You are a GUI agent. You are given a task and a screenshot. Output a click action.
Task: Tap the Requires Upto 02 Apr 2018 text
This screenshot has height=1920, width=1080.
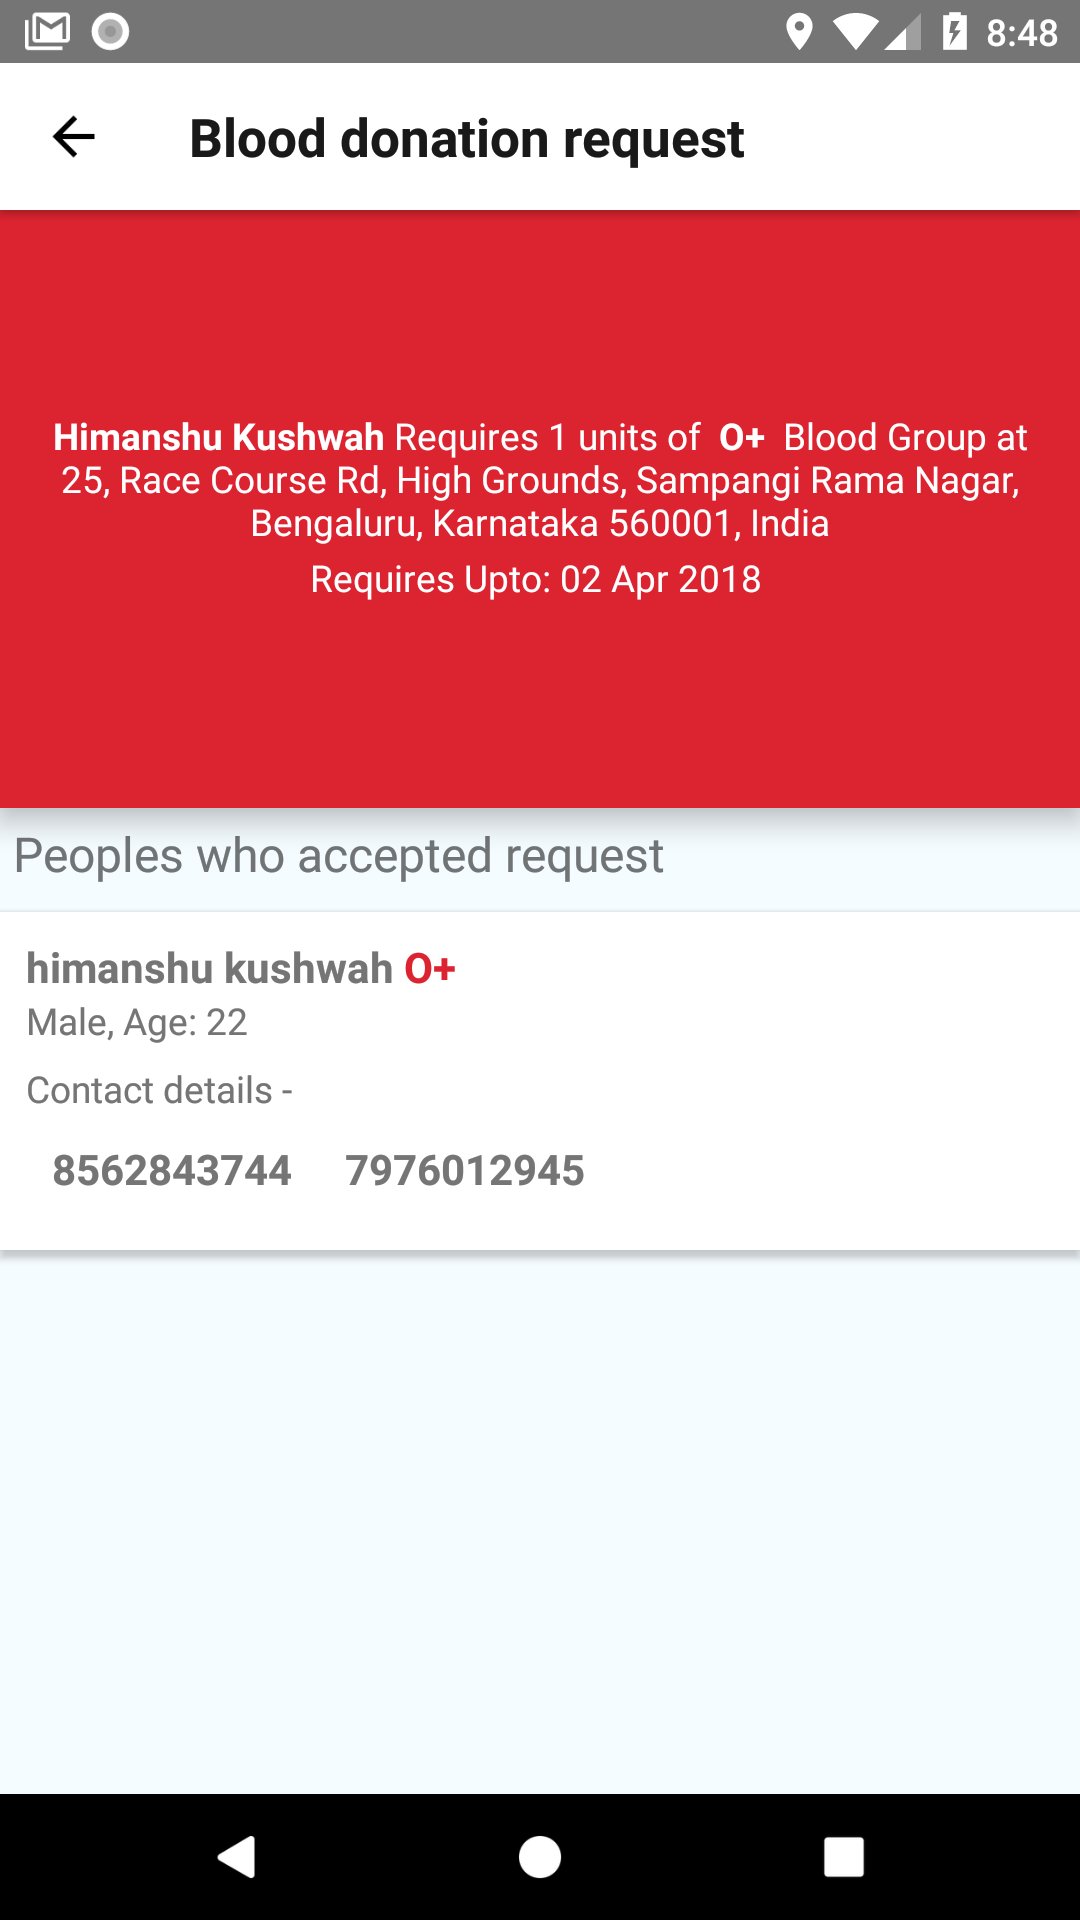coord(536,579)
